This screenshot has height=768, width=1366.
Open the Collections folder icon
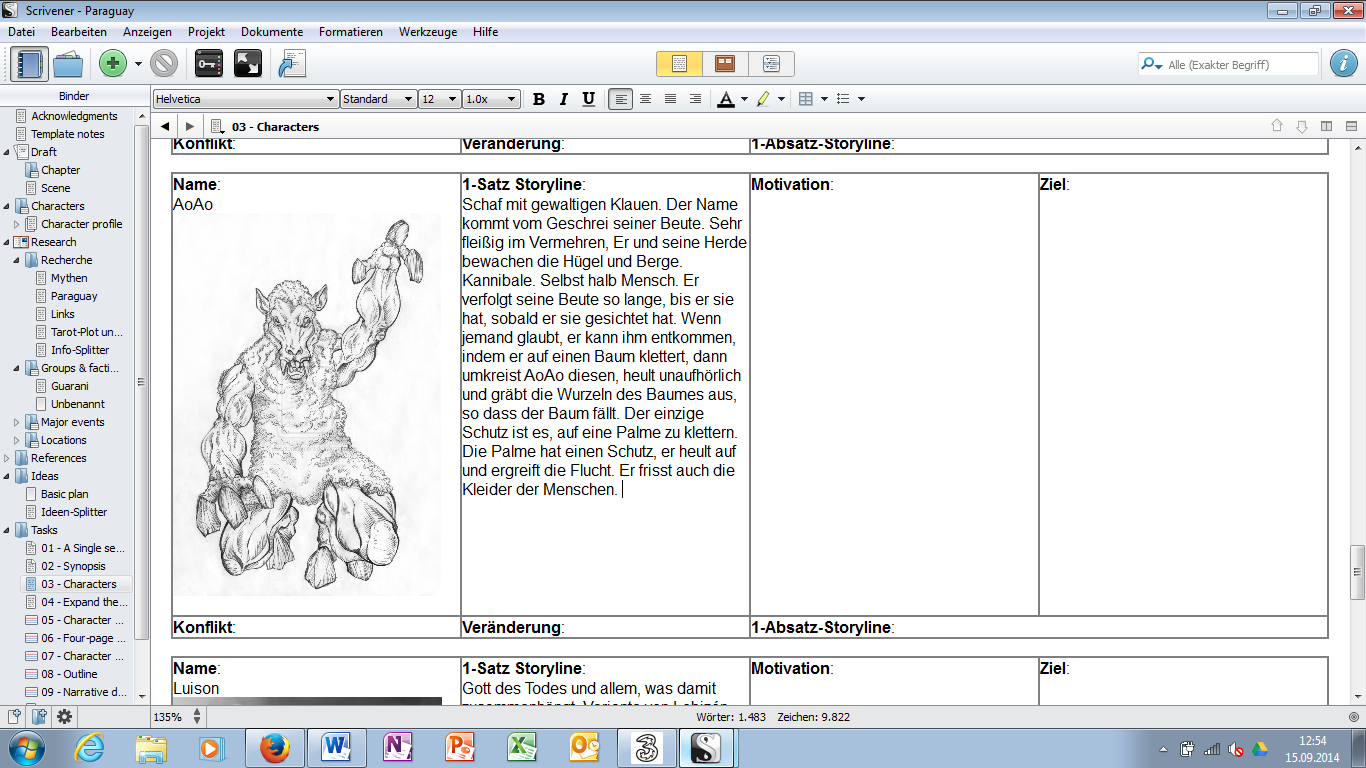68,64
